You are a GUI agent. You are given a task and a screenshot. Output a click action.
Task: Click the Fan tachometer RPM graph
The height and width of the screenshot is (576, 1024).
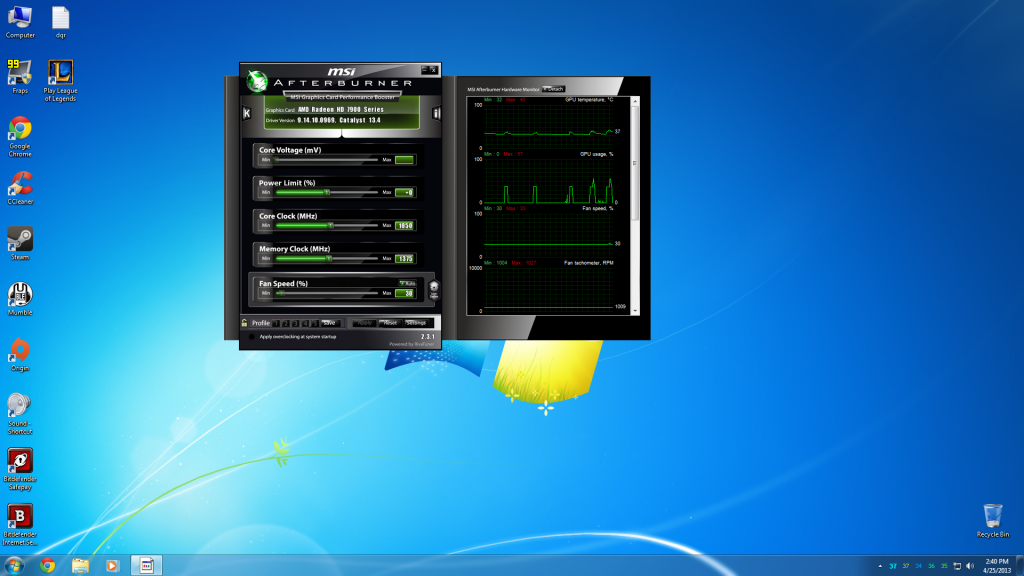pos(549,289)
